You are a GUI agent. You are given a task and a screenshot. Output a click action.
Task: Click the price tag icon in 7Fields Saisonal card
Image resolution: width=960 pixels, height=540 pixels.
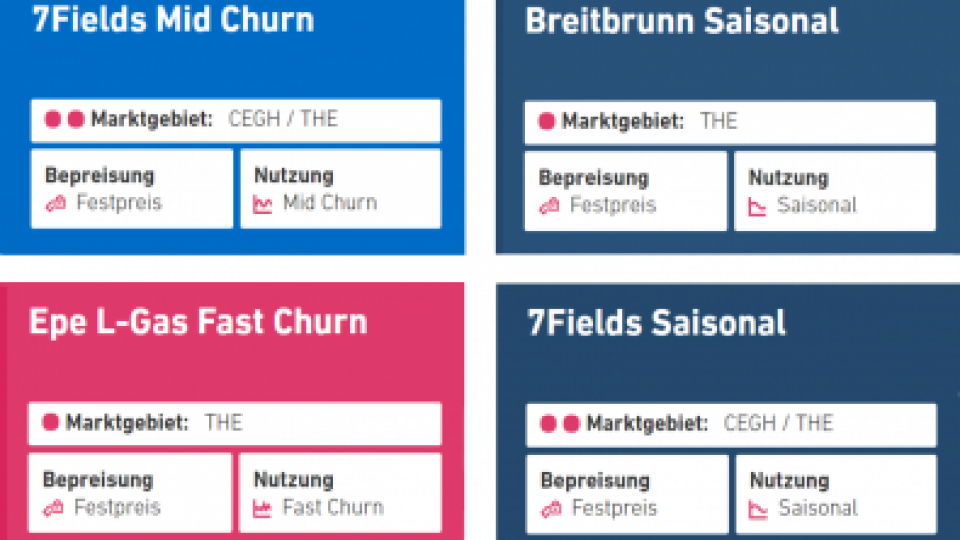pos(551,509)
